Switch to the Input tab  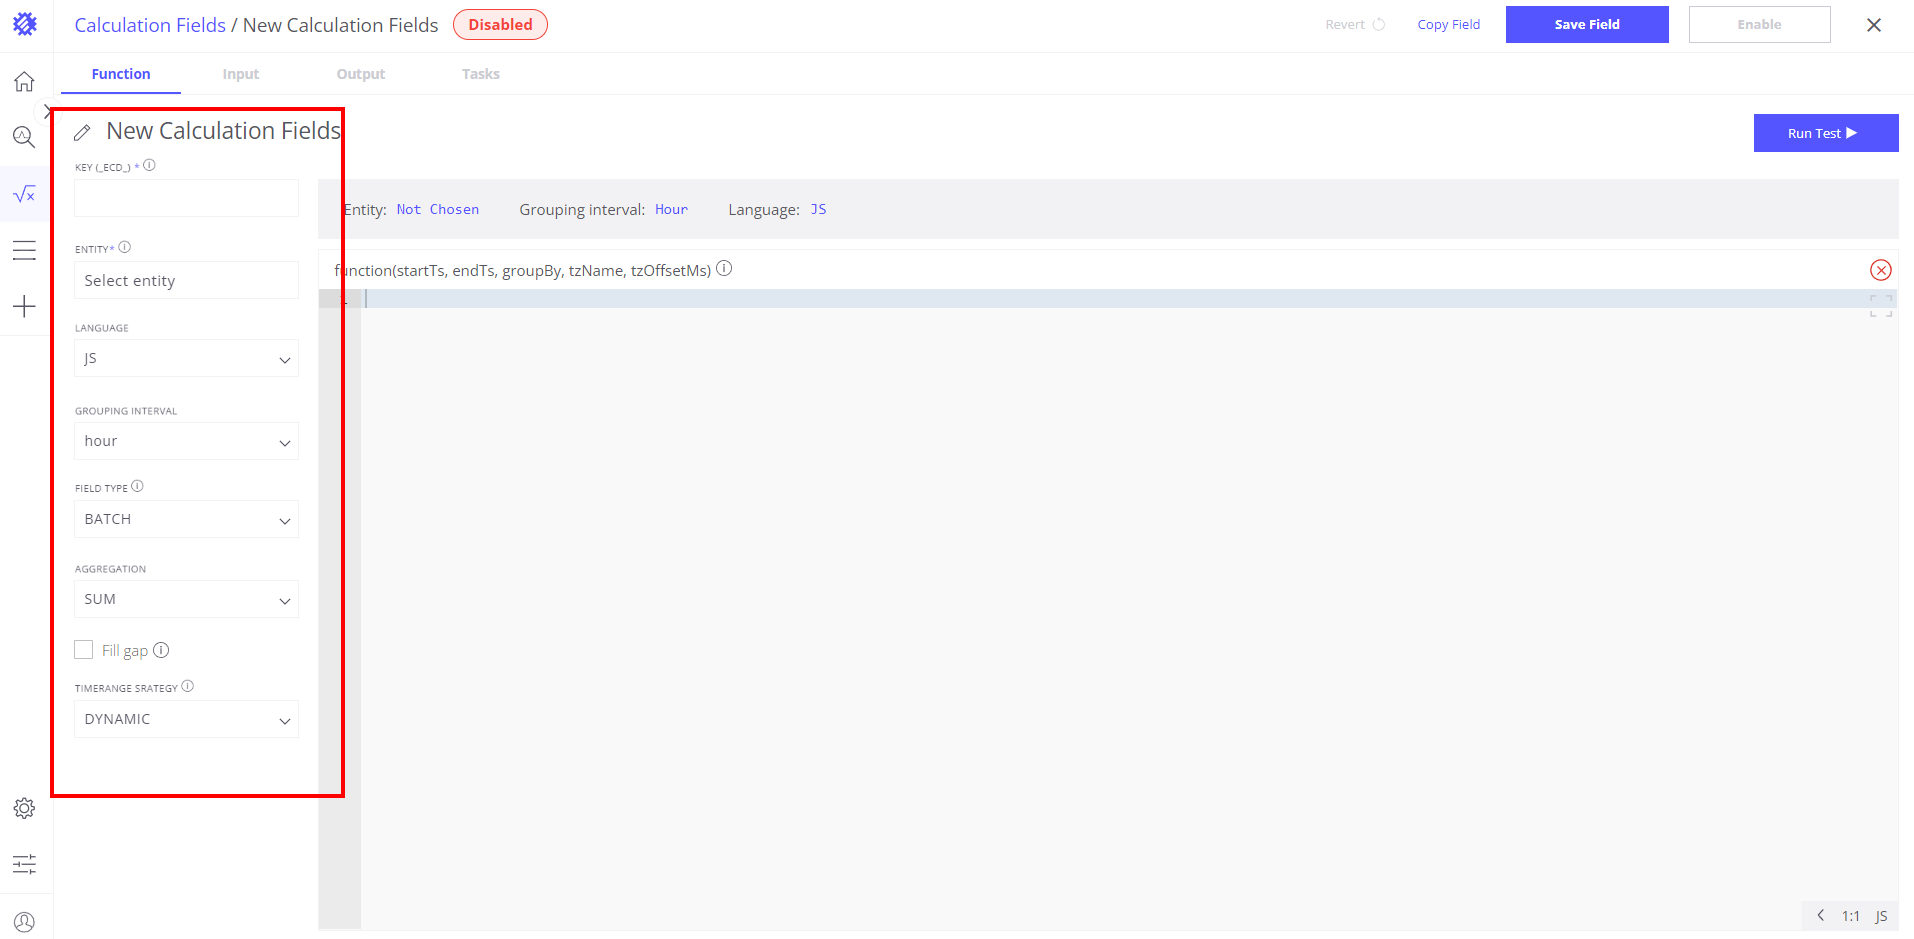tap(240, 74)
